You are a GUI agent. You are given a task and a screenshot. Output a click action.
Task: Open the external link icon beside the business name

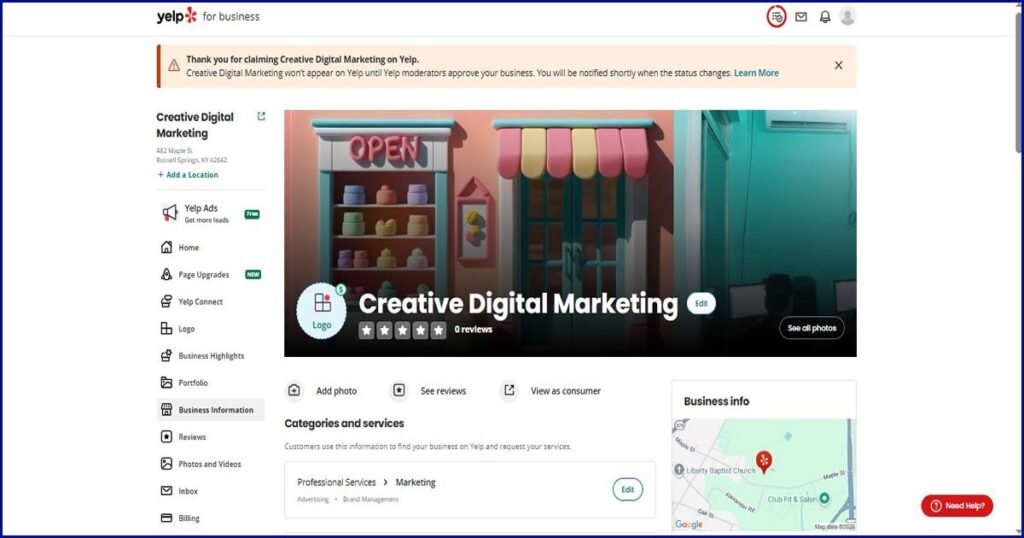261,116
